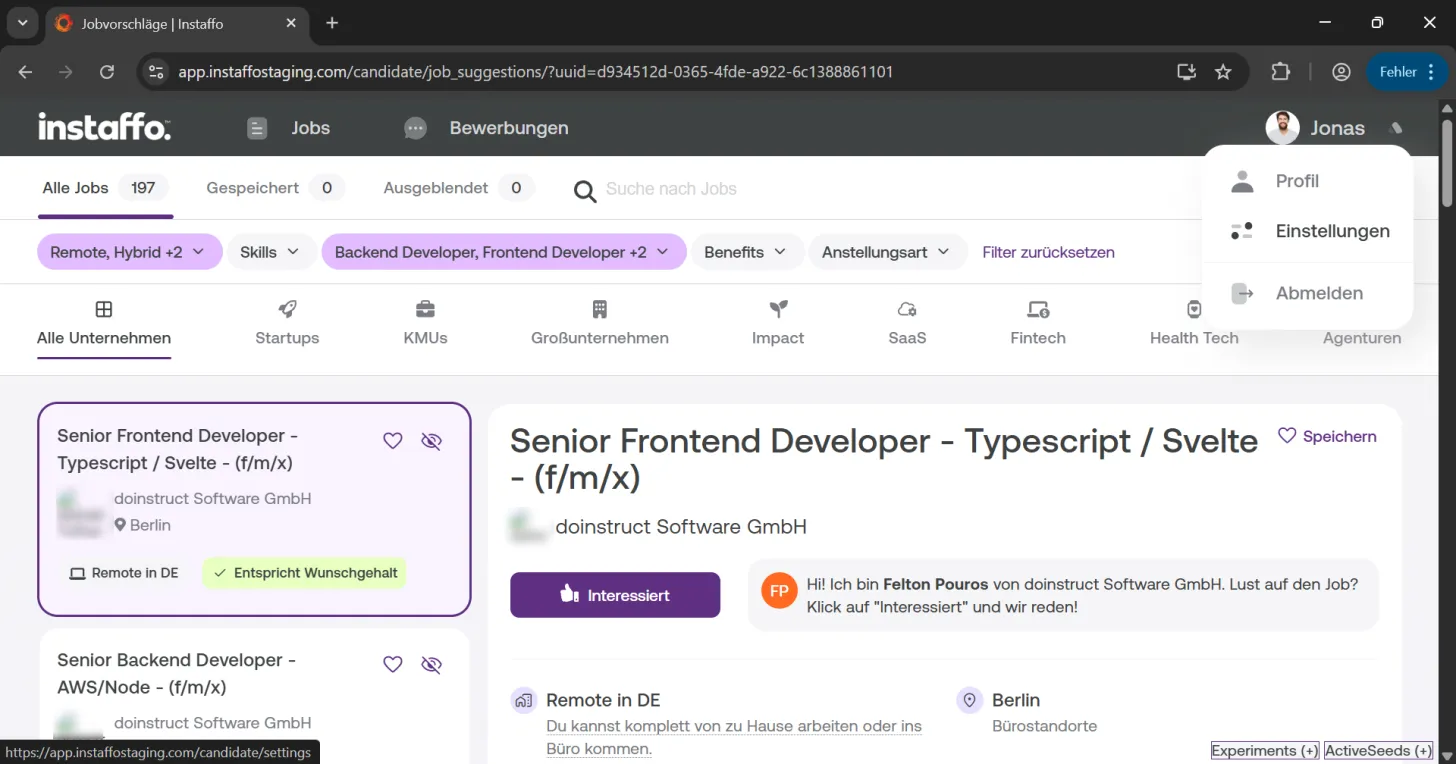Click the Fehler browser button
This screenshot has width=1456, height=764.
(1408, 72)
